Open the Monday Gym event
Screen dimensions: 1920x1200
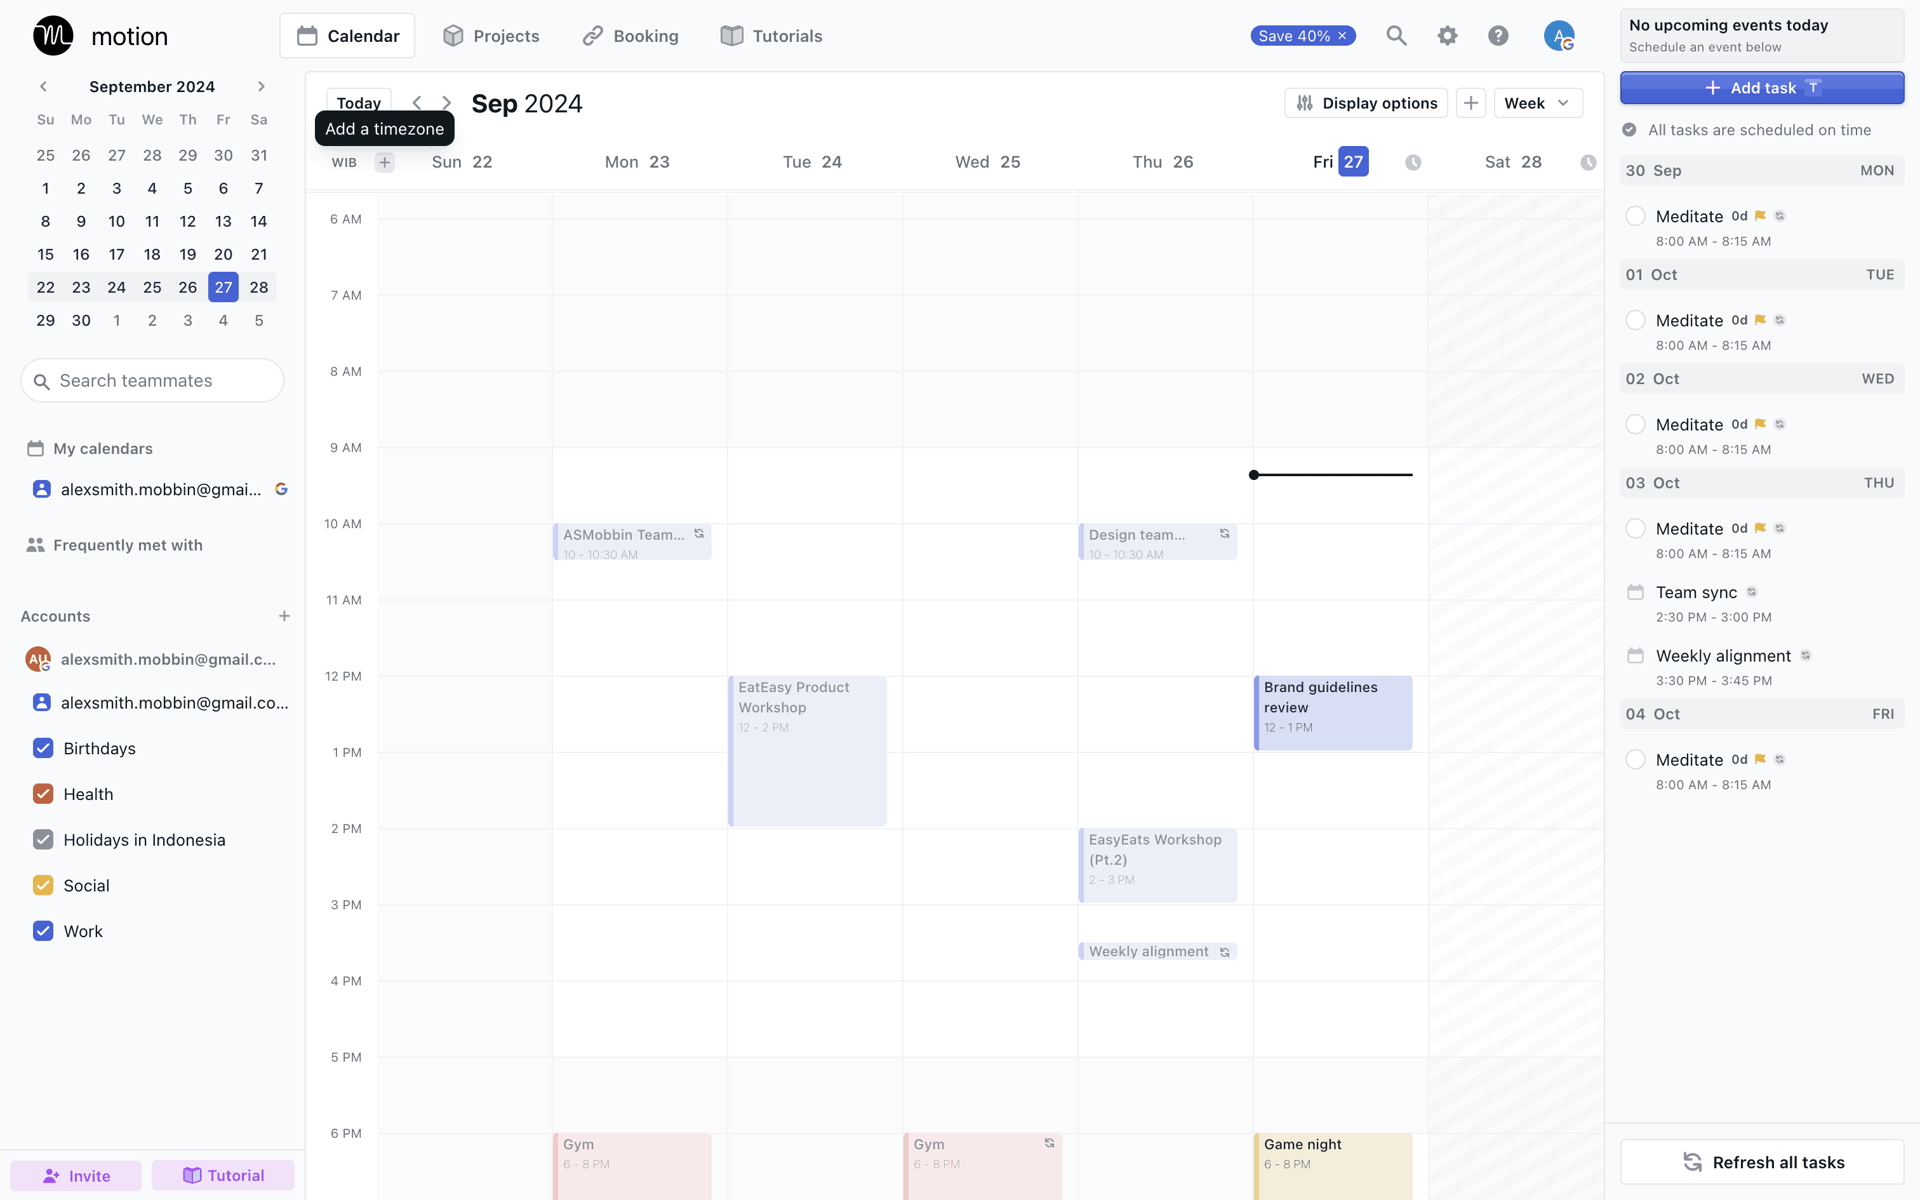pos(632,1166)
